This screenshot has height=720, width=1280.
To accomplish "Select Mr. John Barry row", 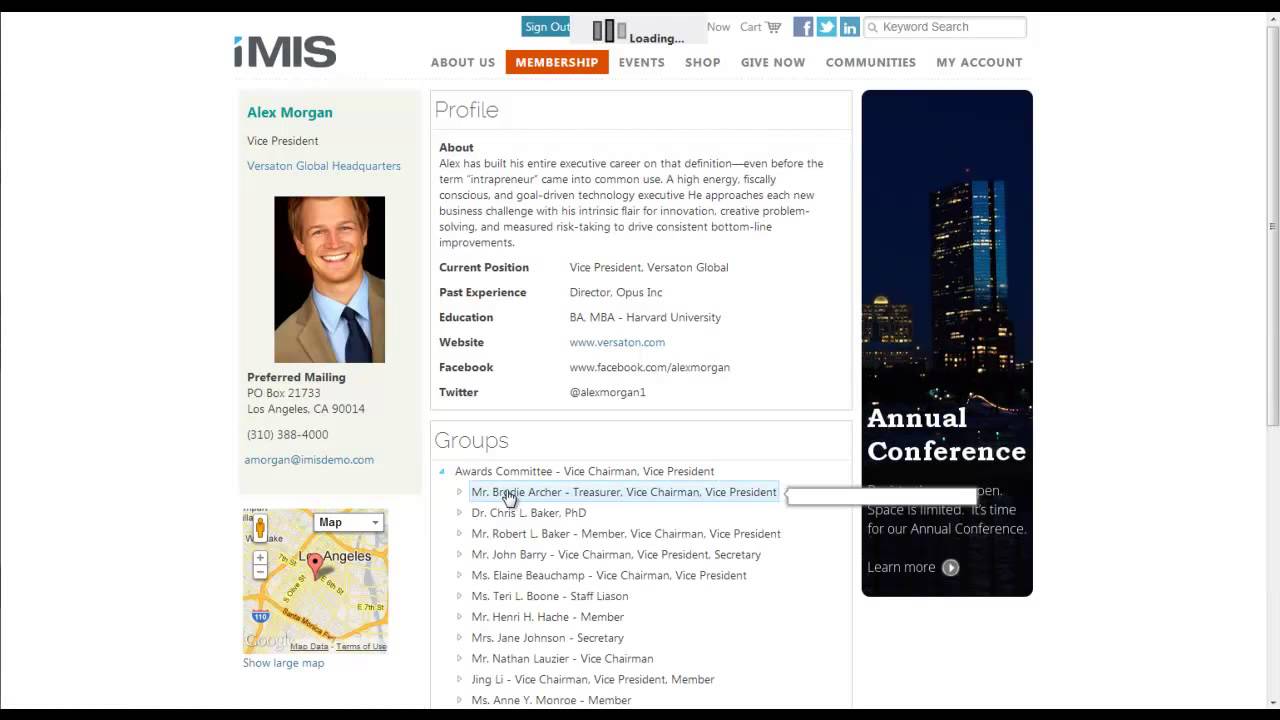I will 616,555.
